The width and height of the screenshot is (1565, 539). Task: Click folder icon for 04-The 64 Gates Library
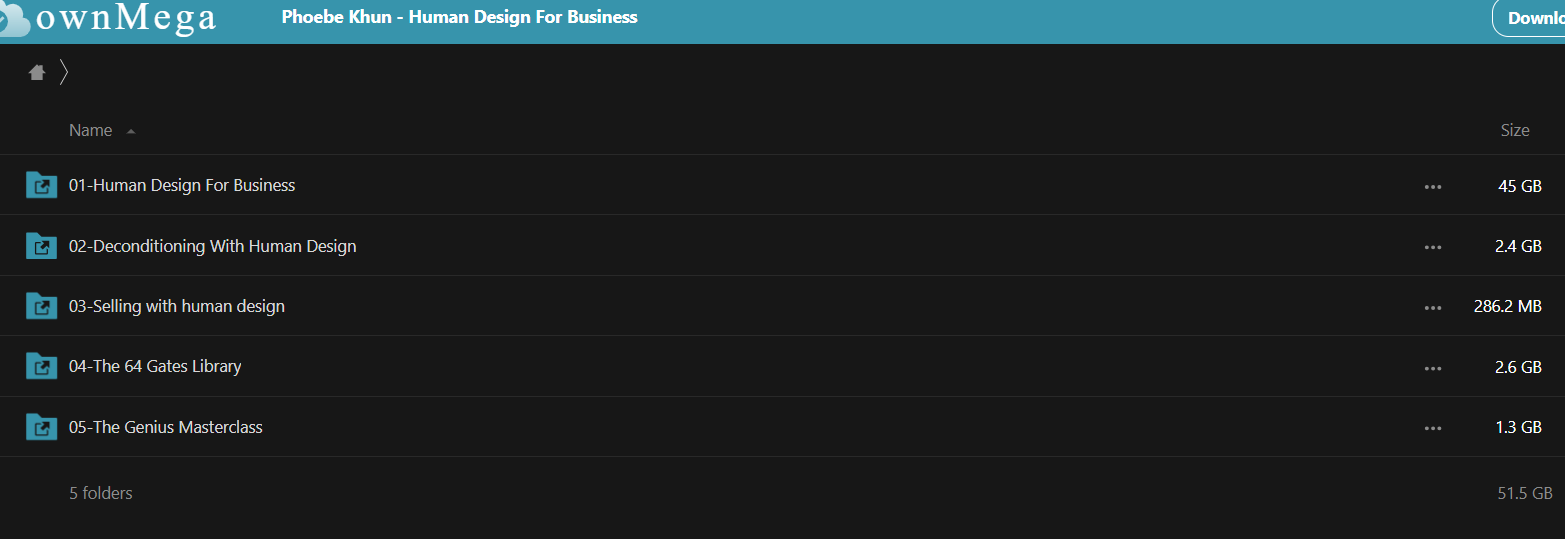tap(41, 367)
